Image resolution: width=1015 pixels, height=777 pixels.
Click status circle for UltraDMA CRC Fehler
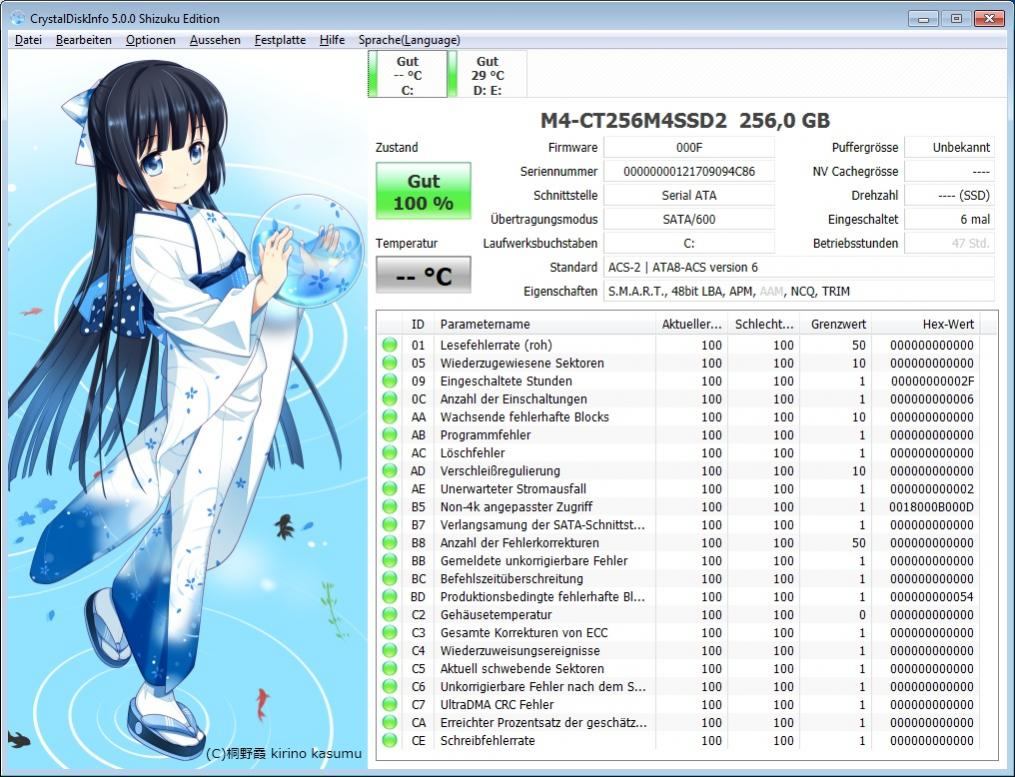click(x=390, y=704)
